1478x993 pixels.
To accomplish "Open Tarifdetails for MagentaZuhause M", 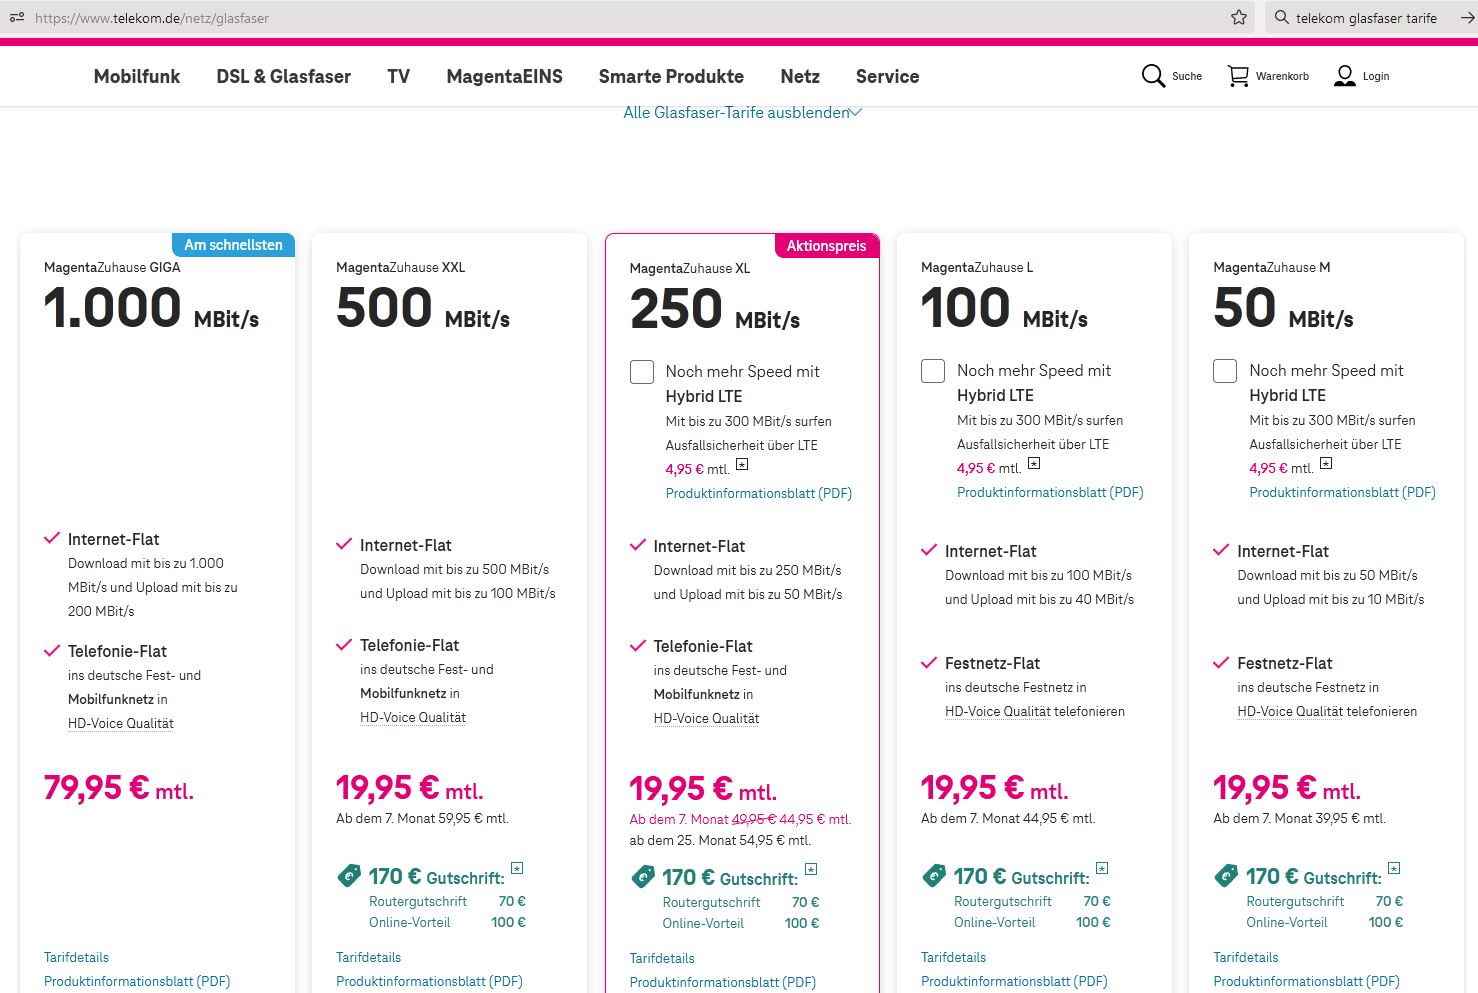I will (x=1245, y=957).
